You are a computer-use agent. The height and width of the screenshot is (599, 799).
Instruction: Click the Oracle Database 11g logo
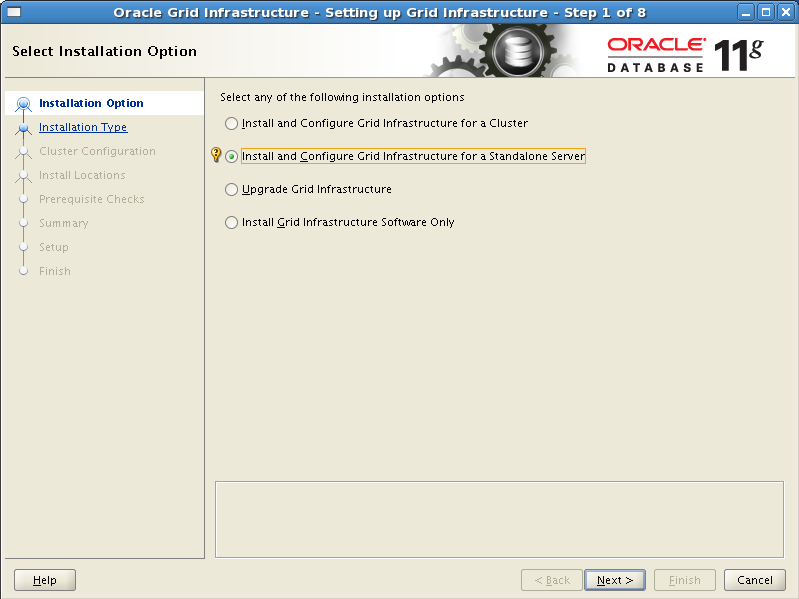pos(685,55)
